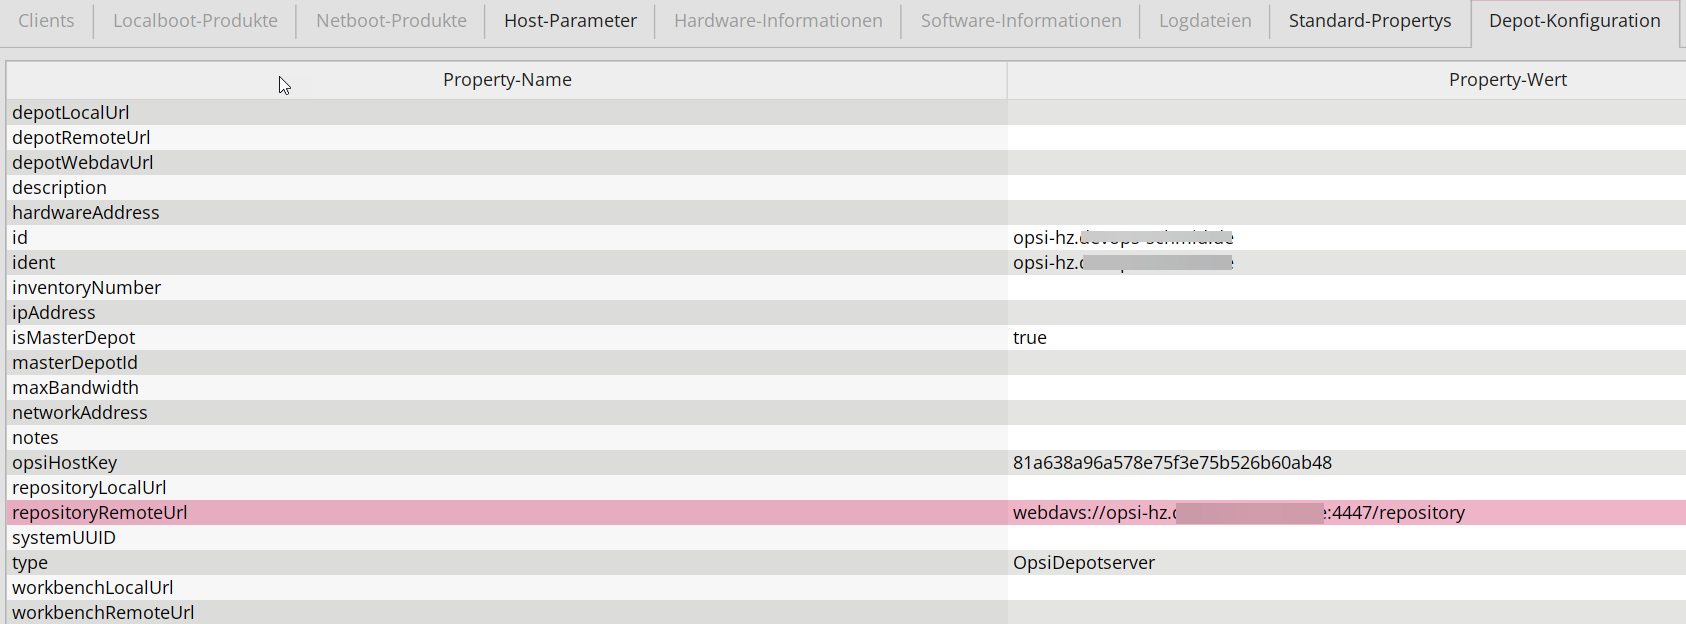1686x624 pixels.
Task: Select the depotLocalUrl property row
Action: coord(846,113)
